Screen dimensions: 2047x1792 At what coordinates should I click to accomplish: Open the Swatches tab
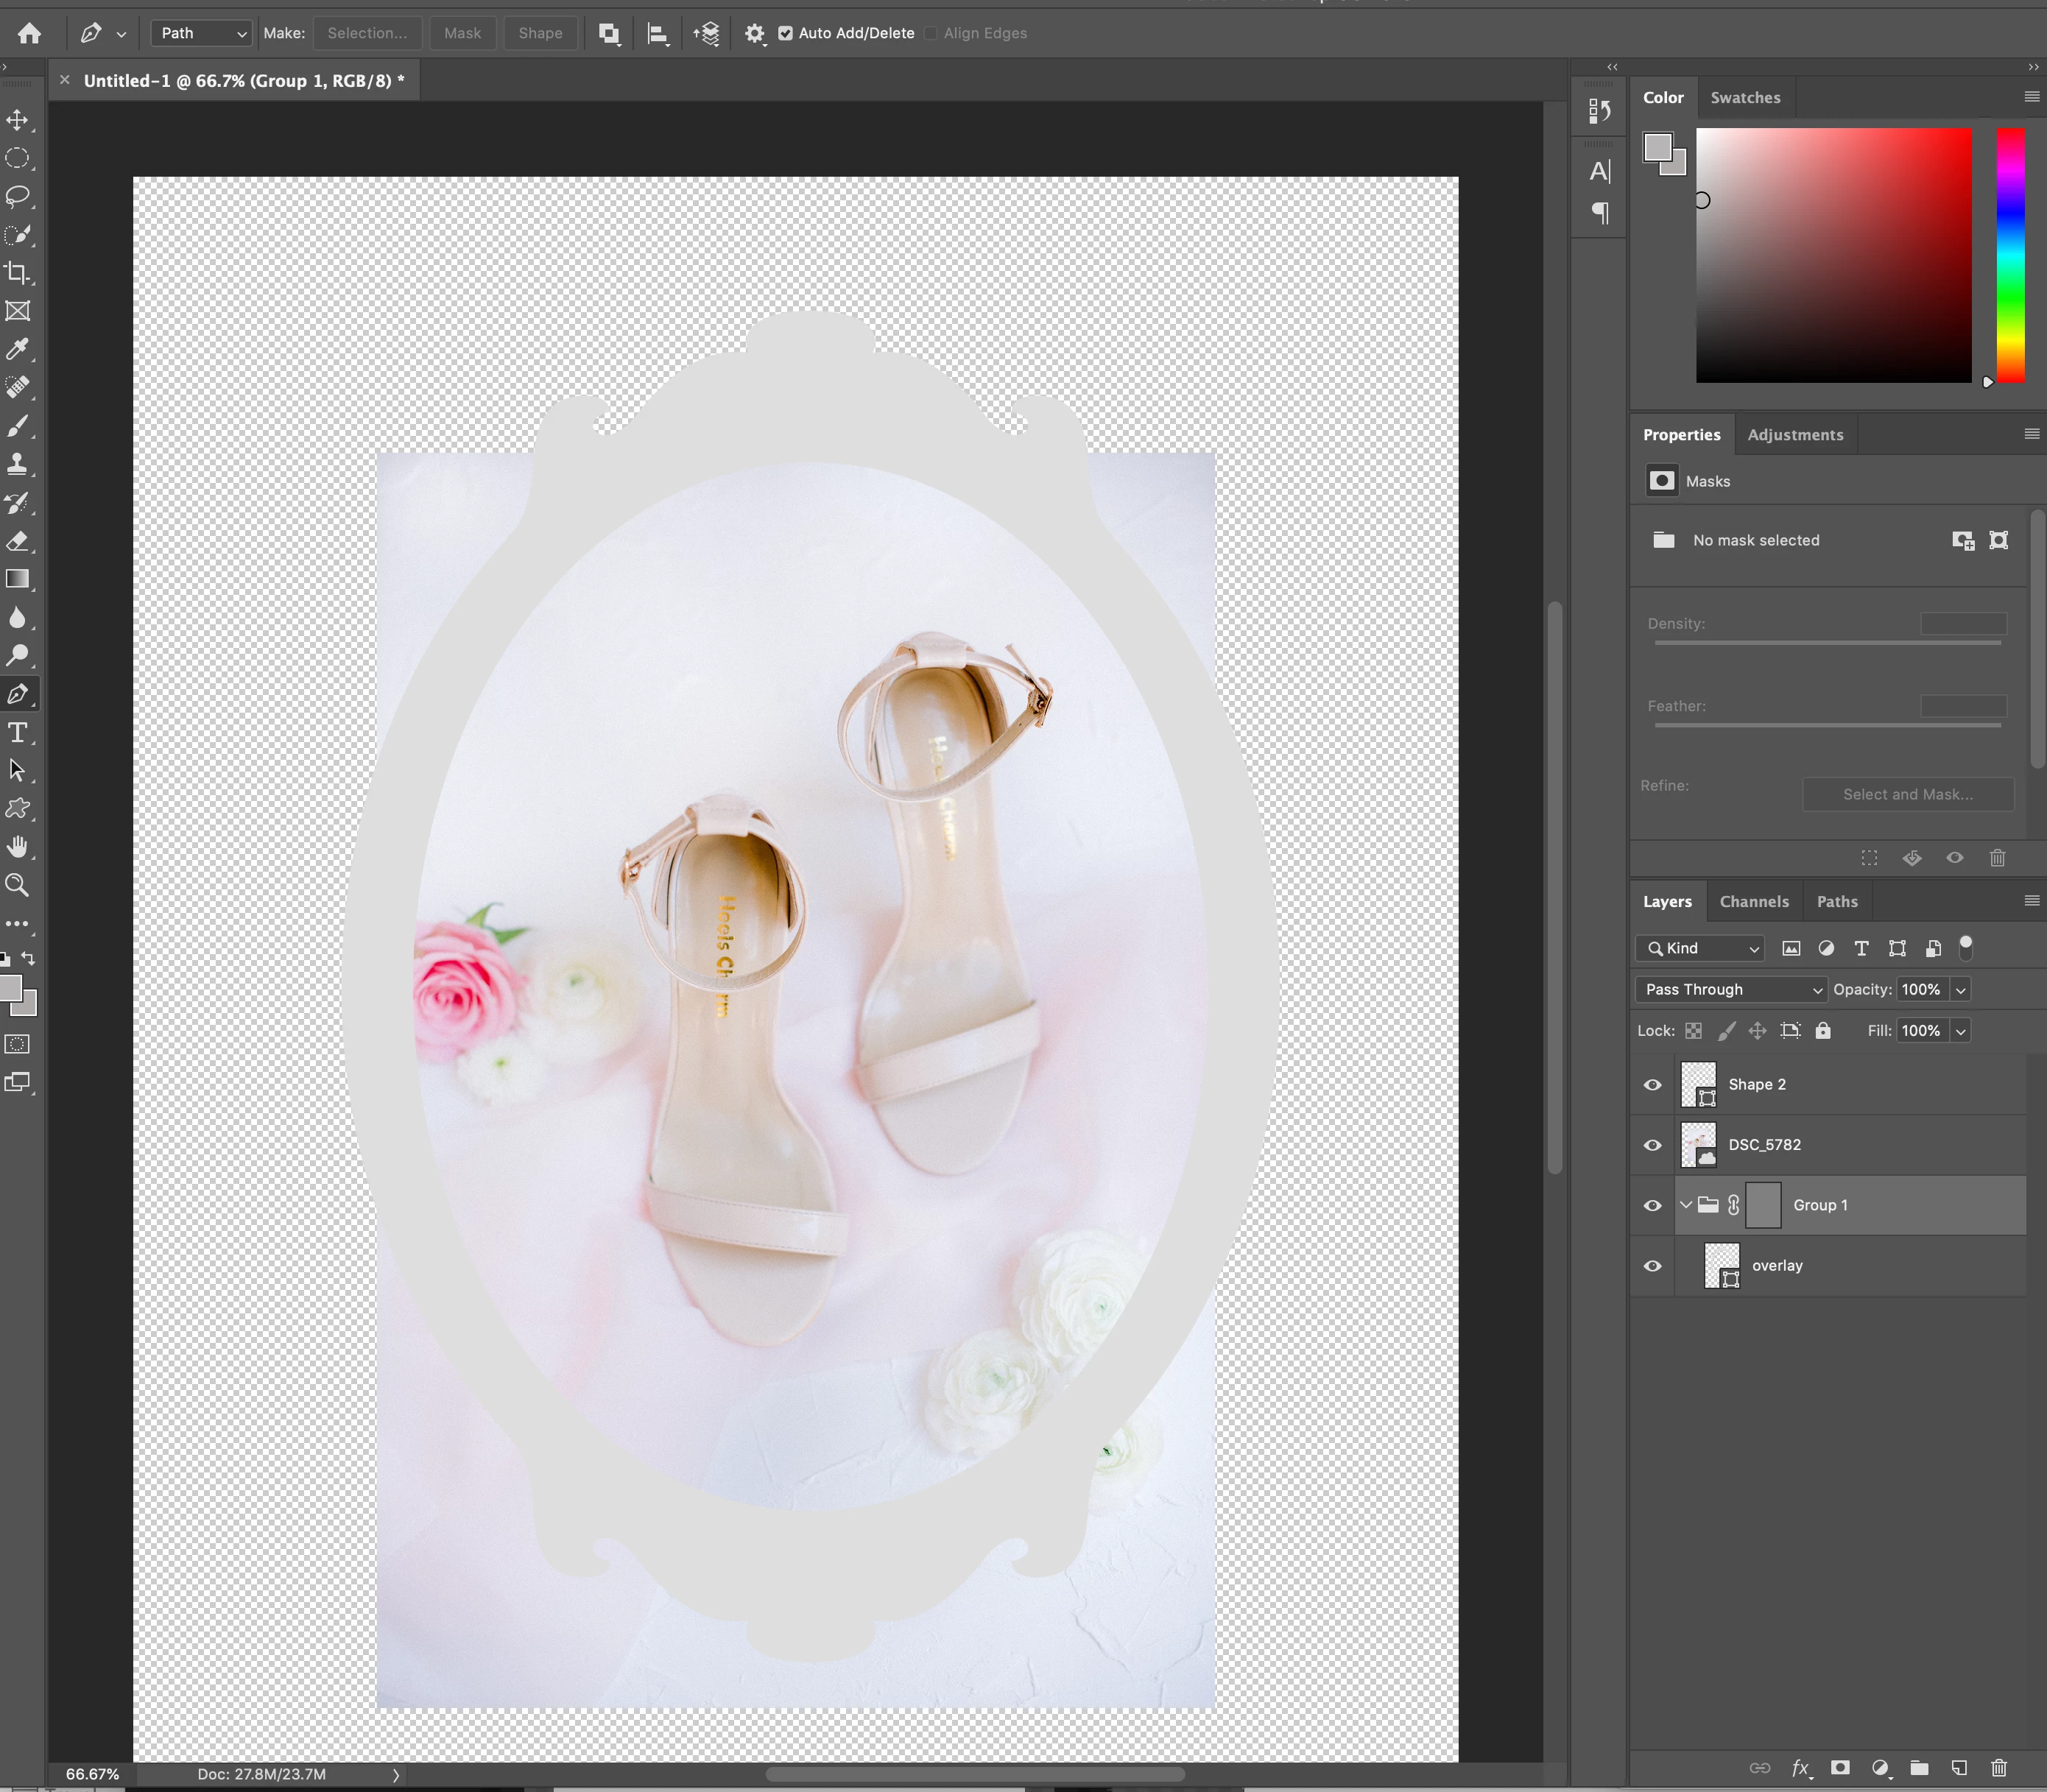point(1744,97)
